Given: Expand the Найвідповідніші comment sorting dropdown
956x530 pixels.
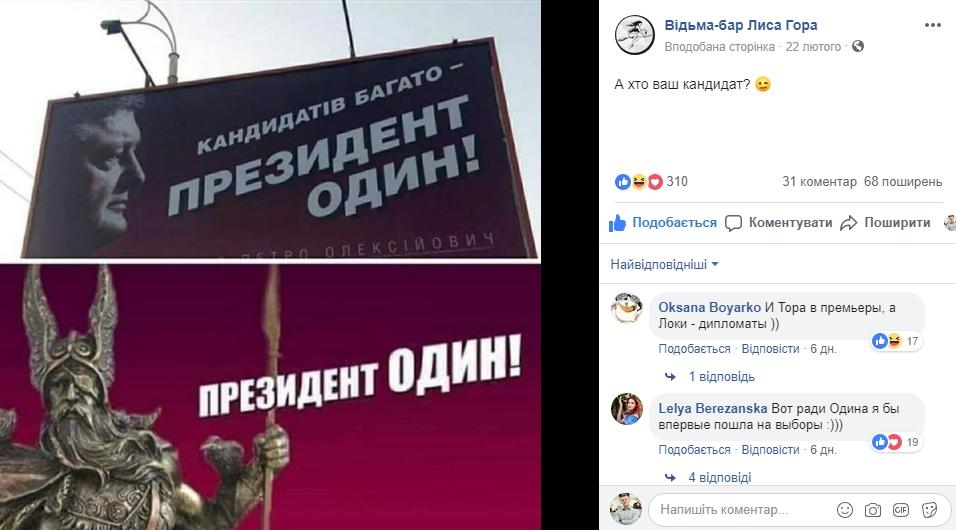Looking at the screenshot, I should point(665,265).
